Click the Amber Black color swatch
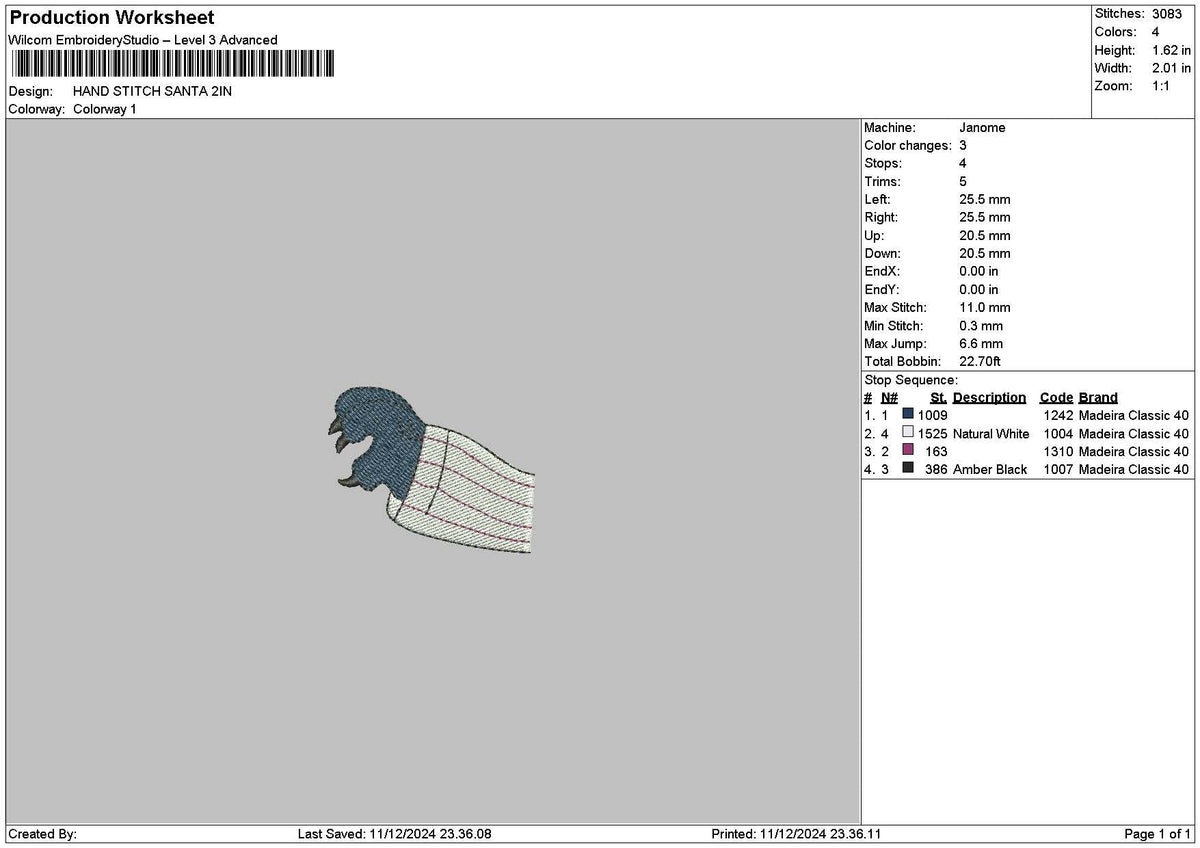Image resolution: width=1200 pixels, height=848 pixels. tap(908, 468)
